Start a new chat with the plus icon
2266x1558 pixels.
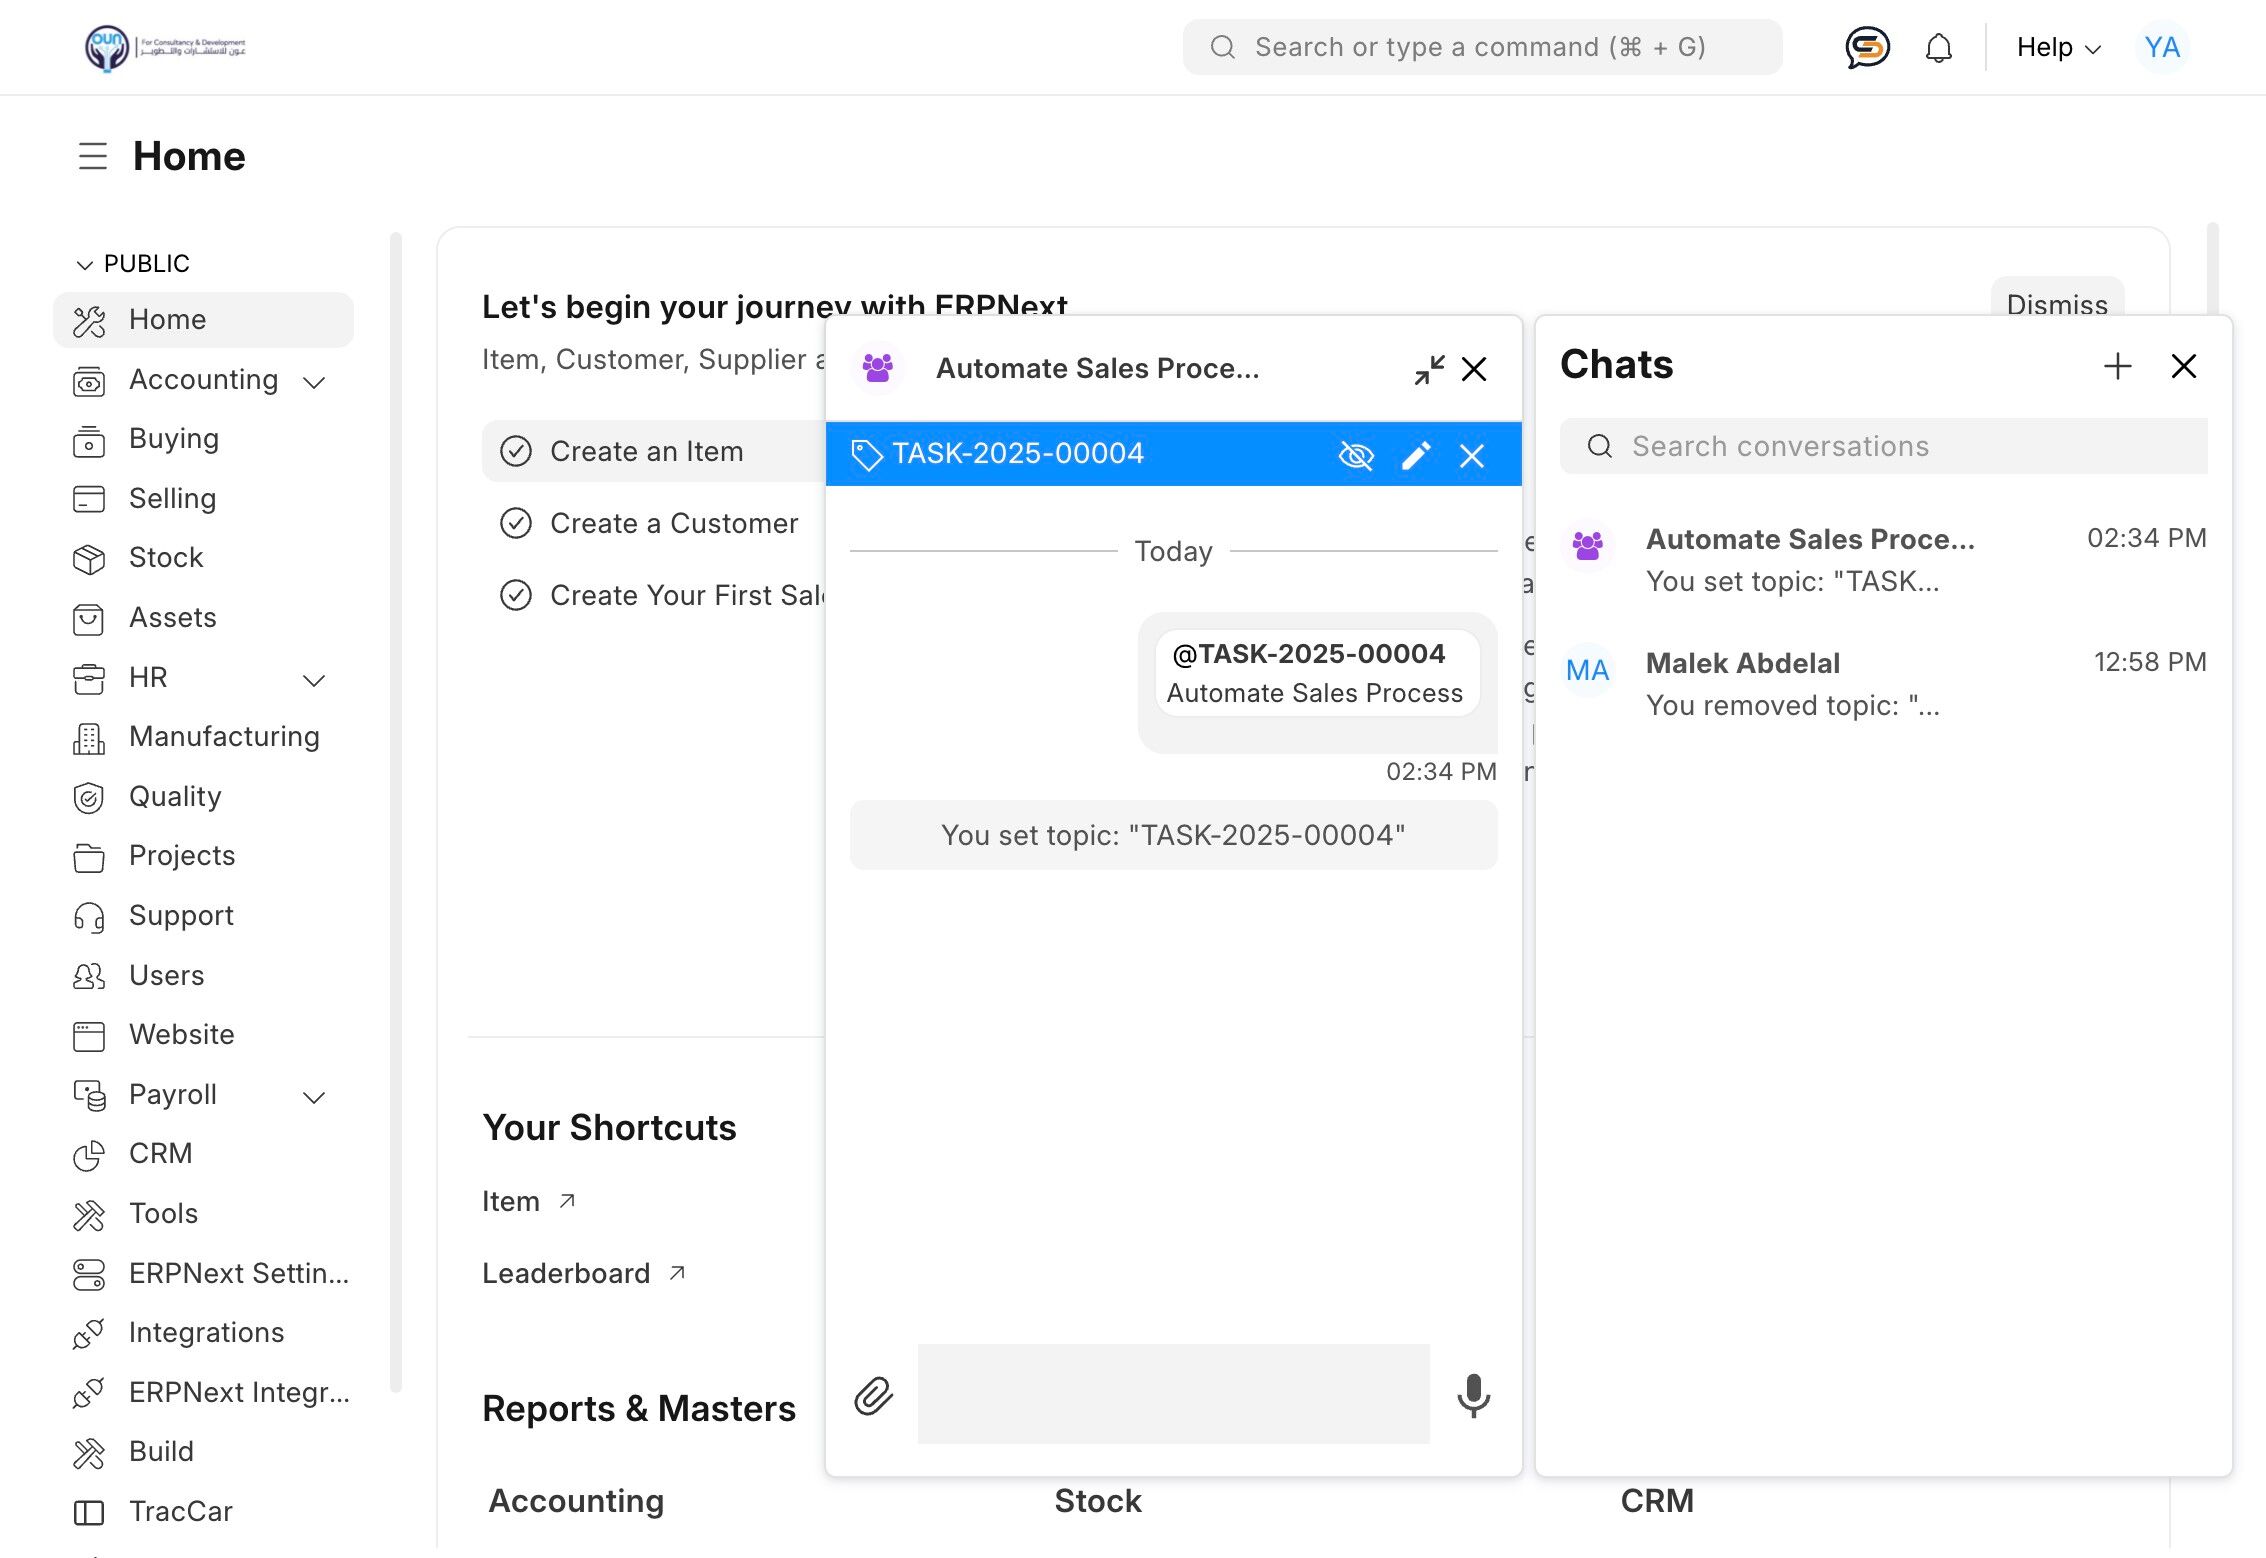click(2117, 366)
